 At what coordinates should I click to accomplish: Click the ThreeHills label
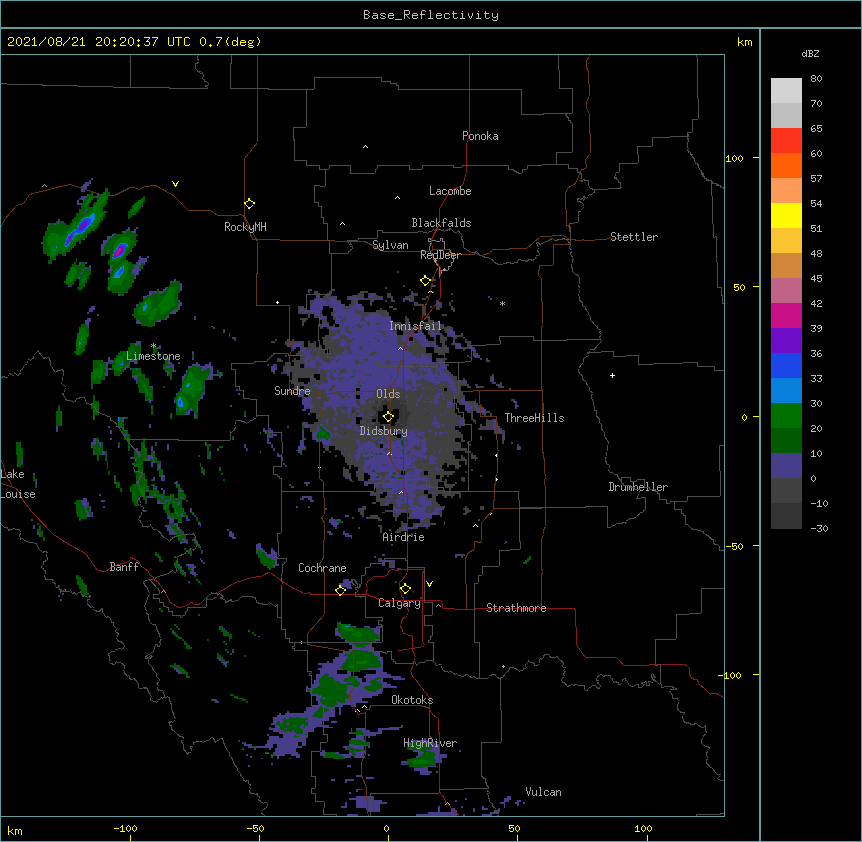(x=534, y=418)
